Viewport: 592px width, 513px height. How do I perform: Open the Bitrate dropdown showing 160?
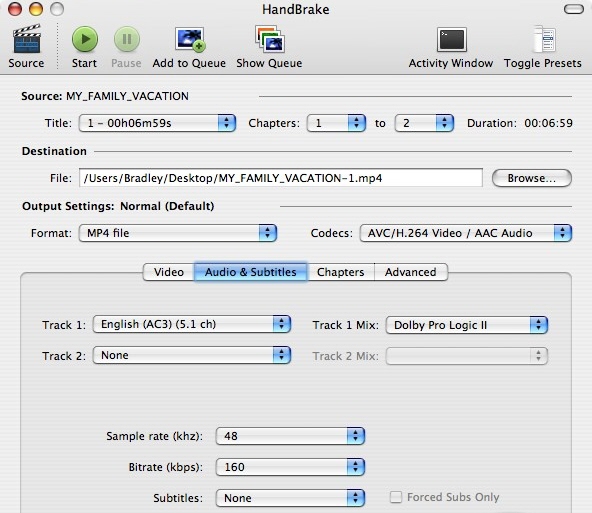tap(290, 467)
